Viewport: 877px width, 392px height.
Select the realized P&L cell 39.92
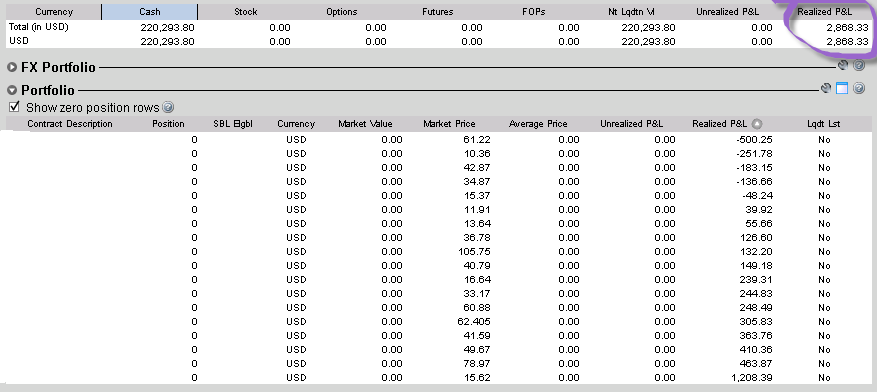(759, 209)
